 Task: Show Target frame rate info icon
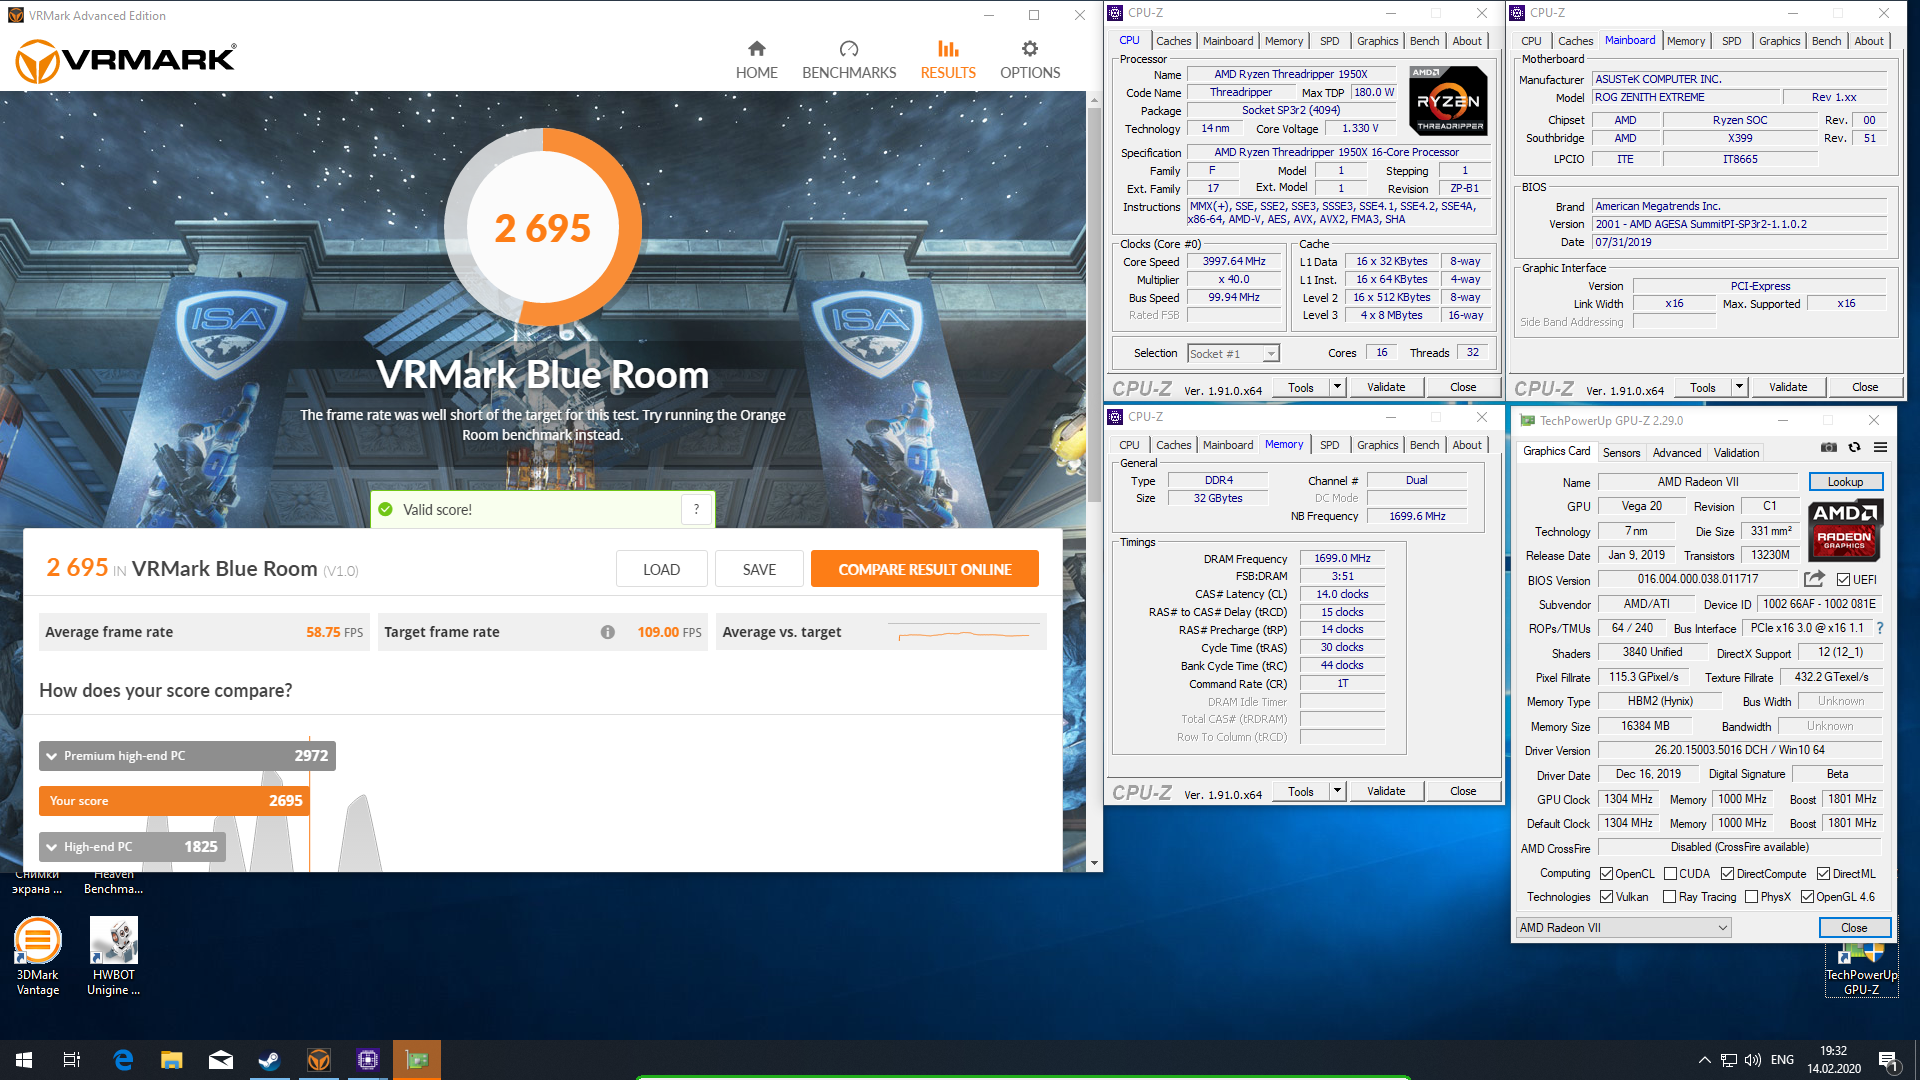pos(607,632)
